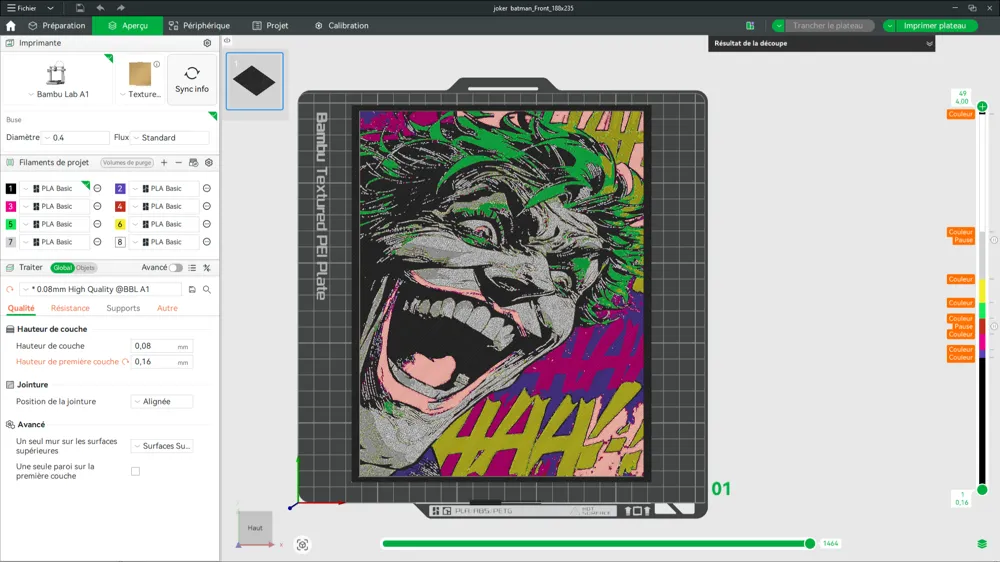The width and height of the screenshot is (1000, 562).
Task: Switch to the Calibration tab
Action: click(342, 26)
